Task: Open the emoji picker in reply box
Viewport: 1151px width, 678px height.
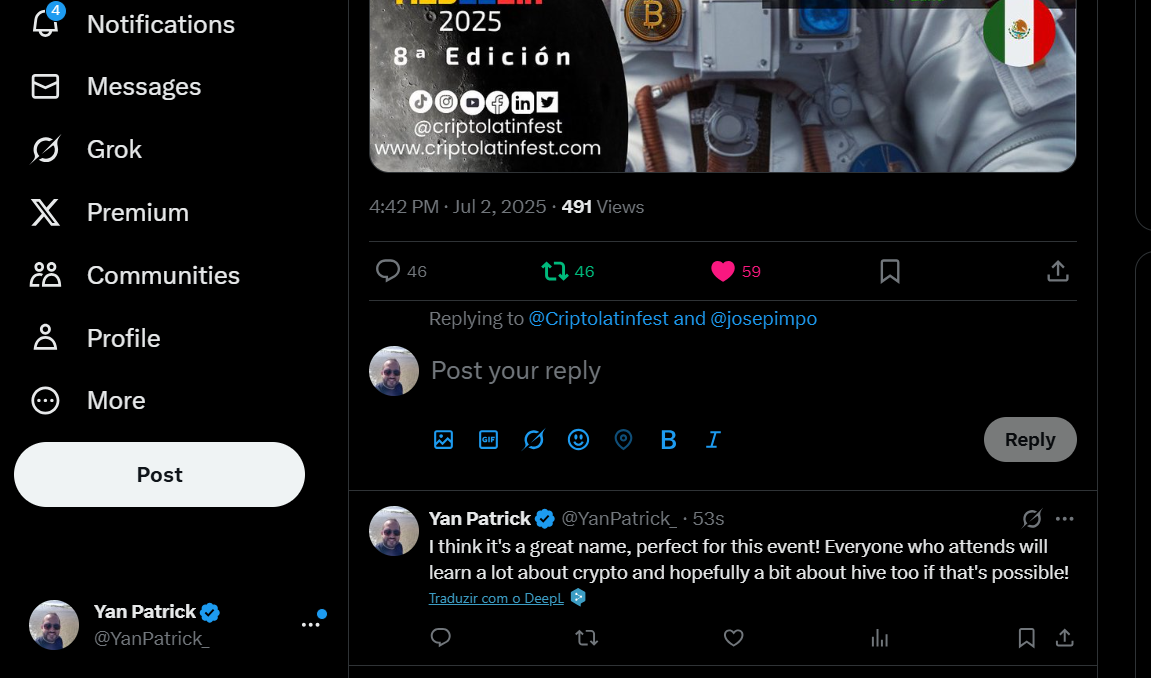Action: coord(578,440)
